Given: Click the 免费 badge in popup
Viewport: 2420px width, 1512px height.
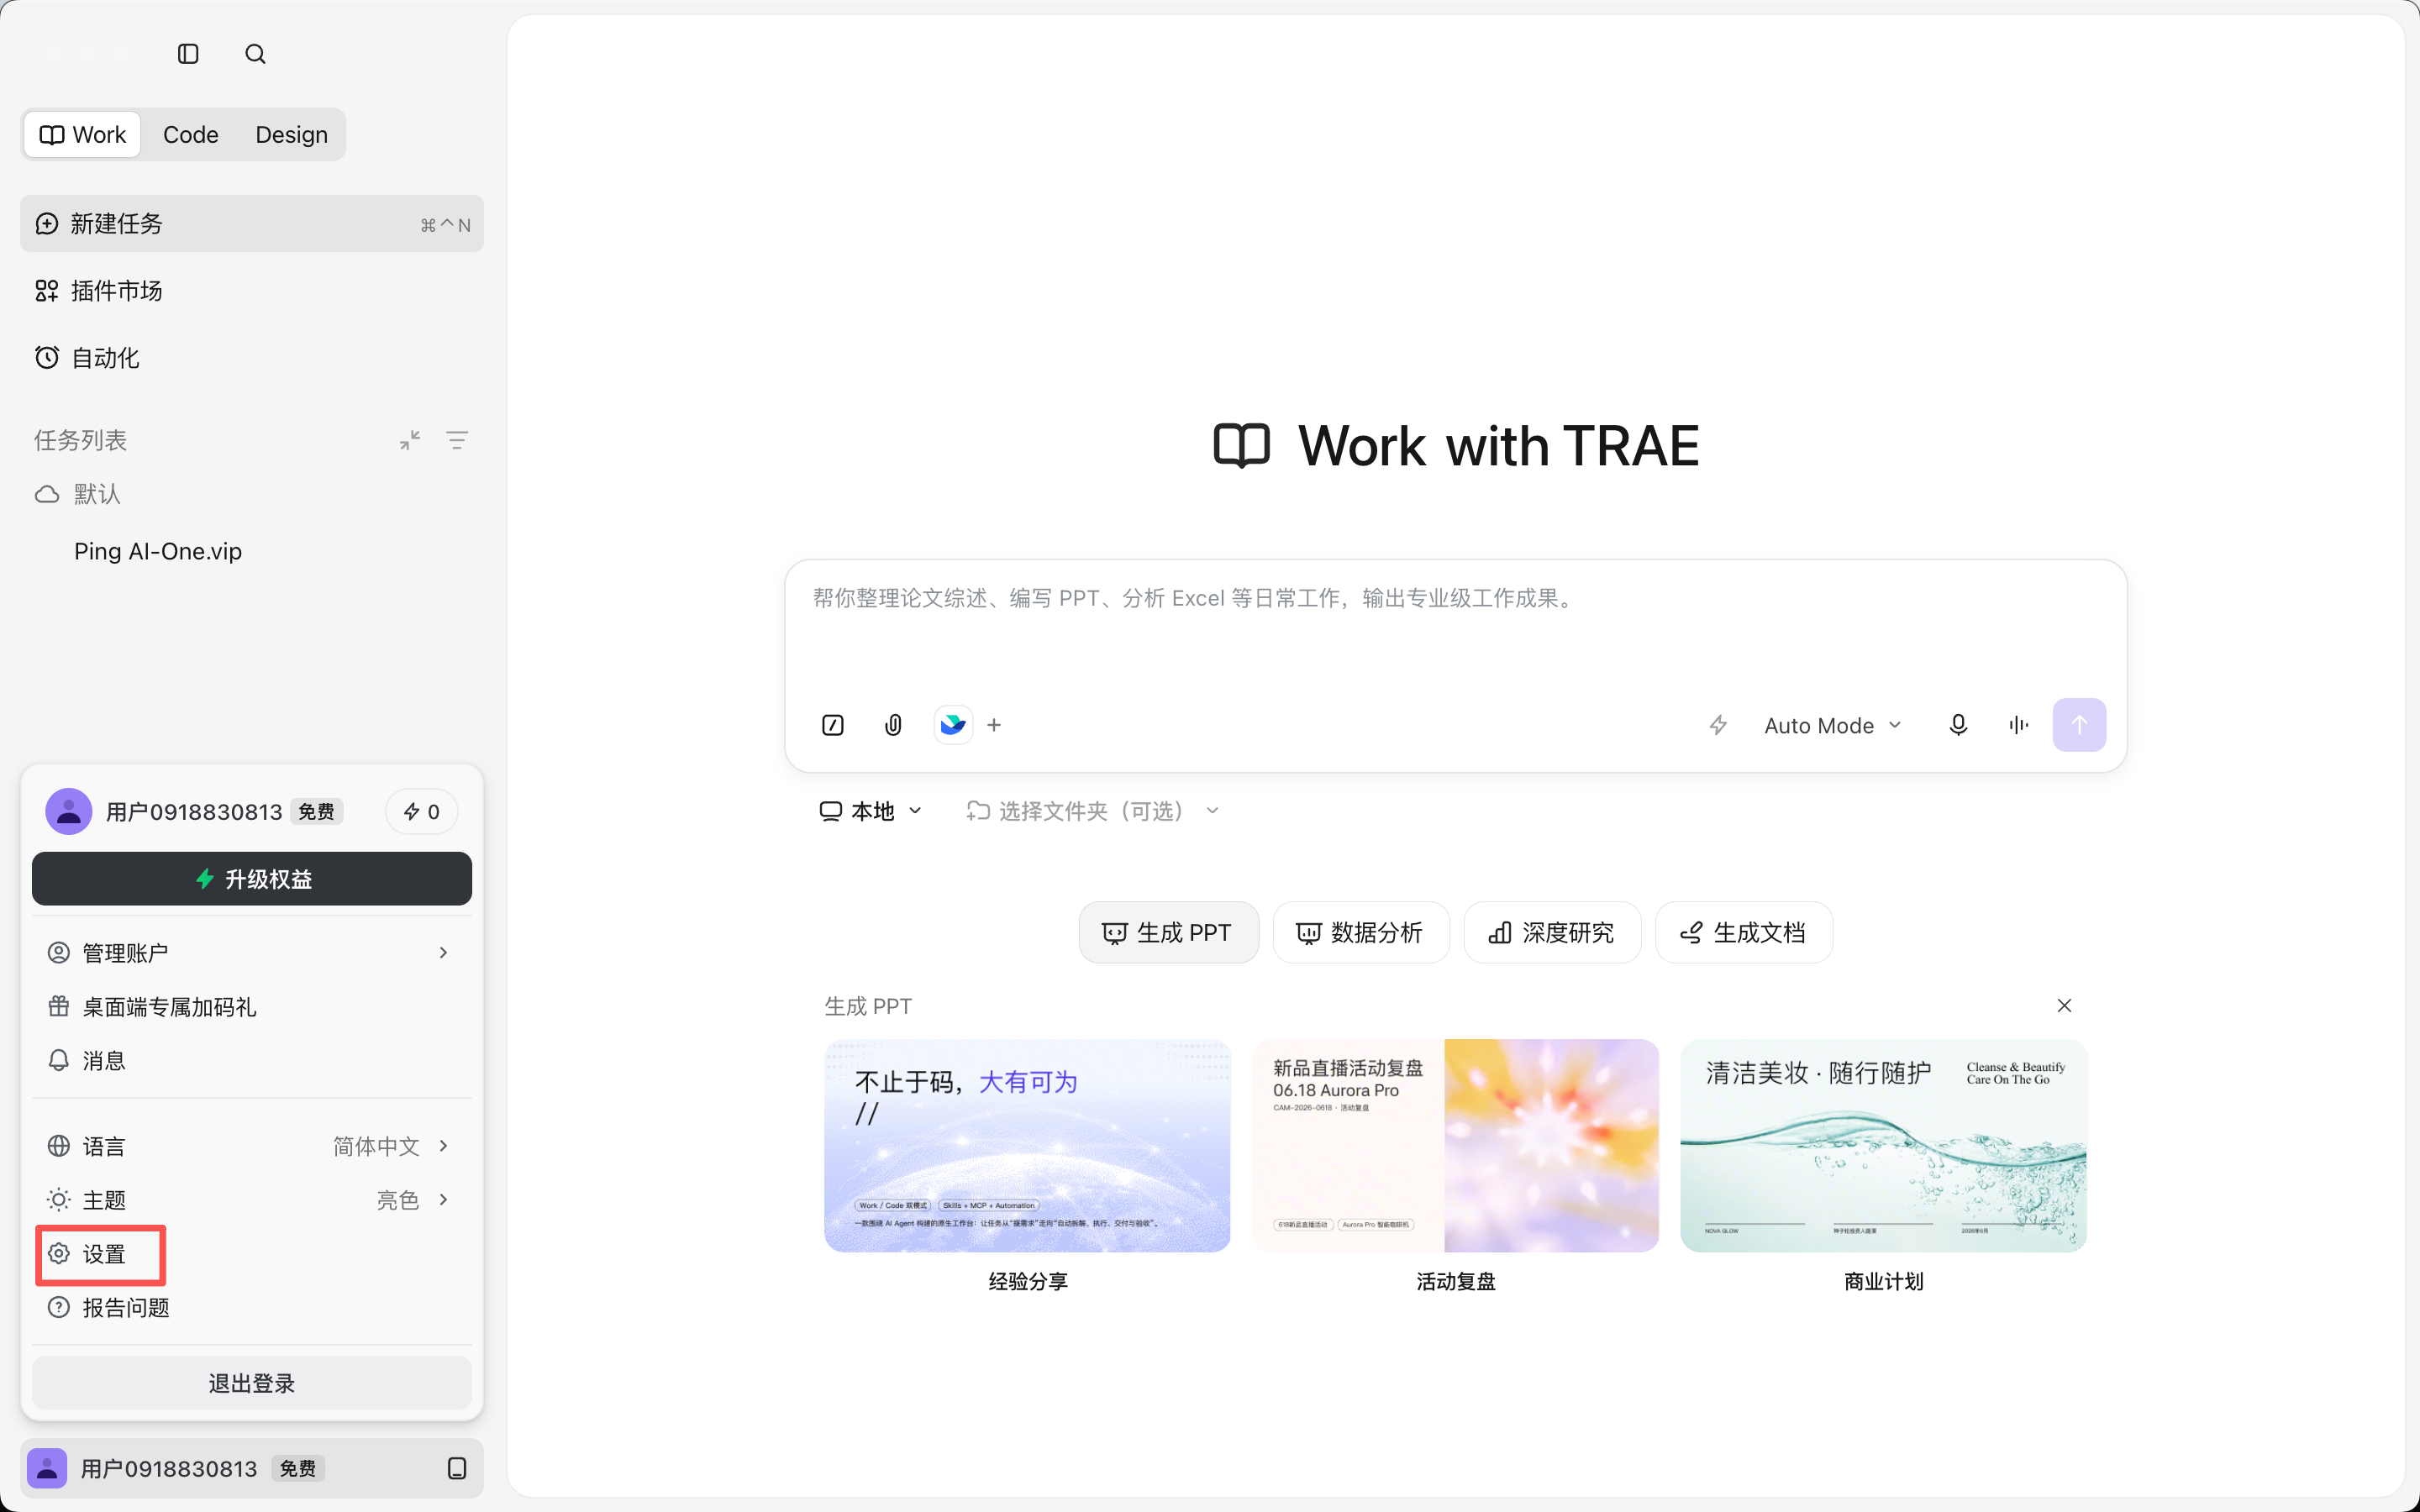Looking at the screenshot, I should click(x=317, y=811).
